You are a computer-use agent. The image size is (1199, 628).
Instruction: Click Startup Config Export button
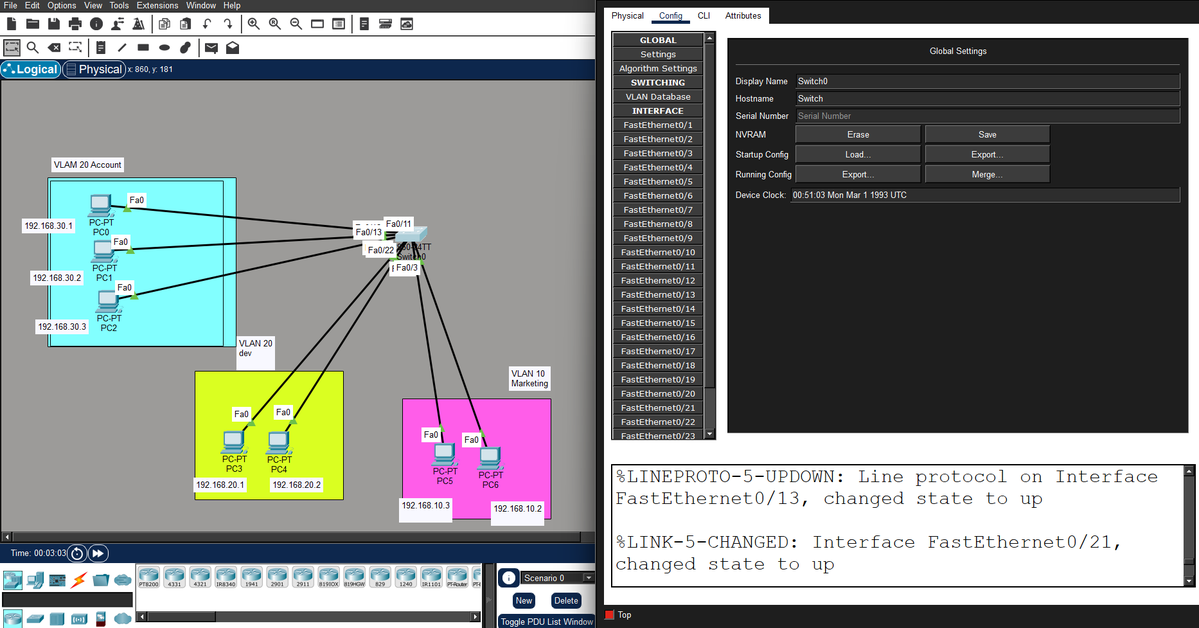pos(987,155)
